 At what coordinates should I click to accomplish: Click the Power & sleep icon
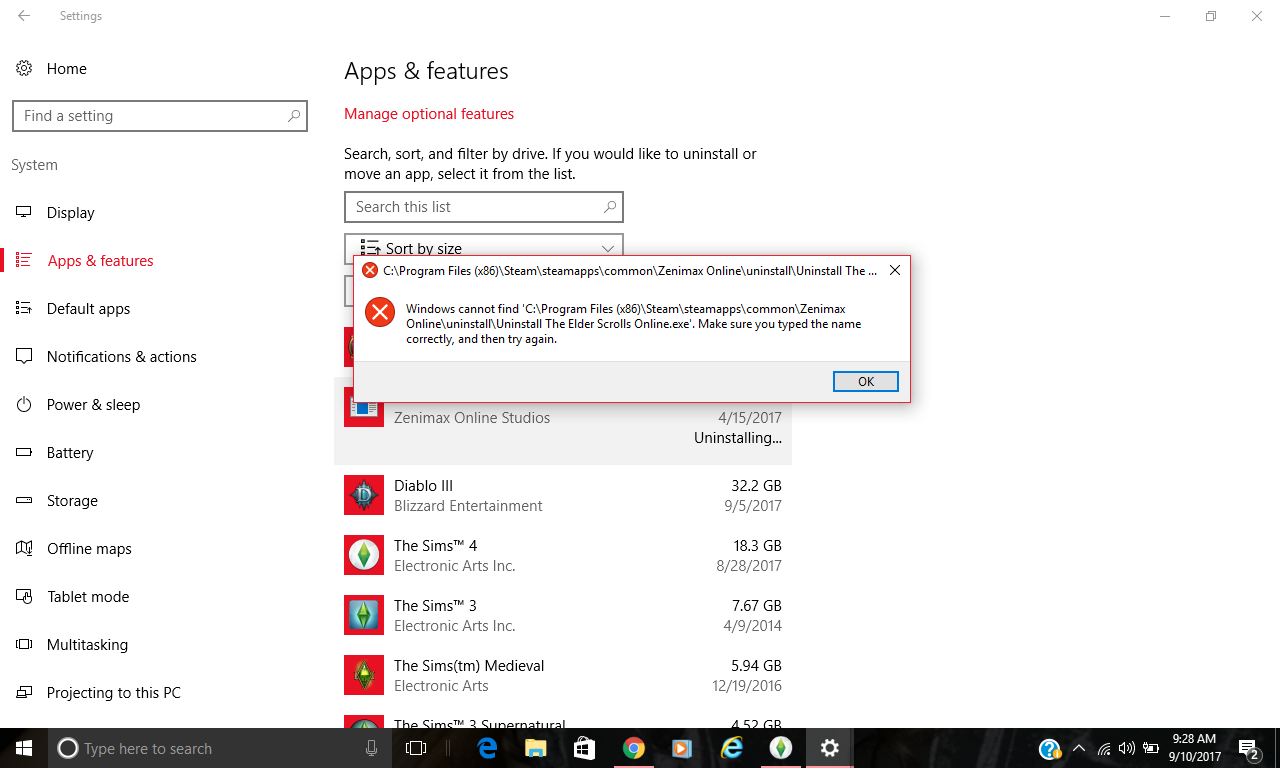coord(25,405)
